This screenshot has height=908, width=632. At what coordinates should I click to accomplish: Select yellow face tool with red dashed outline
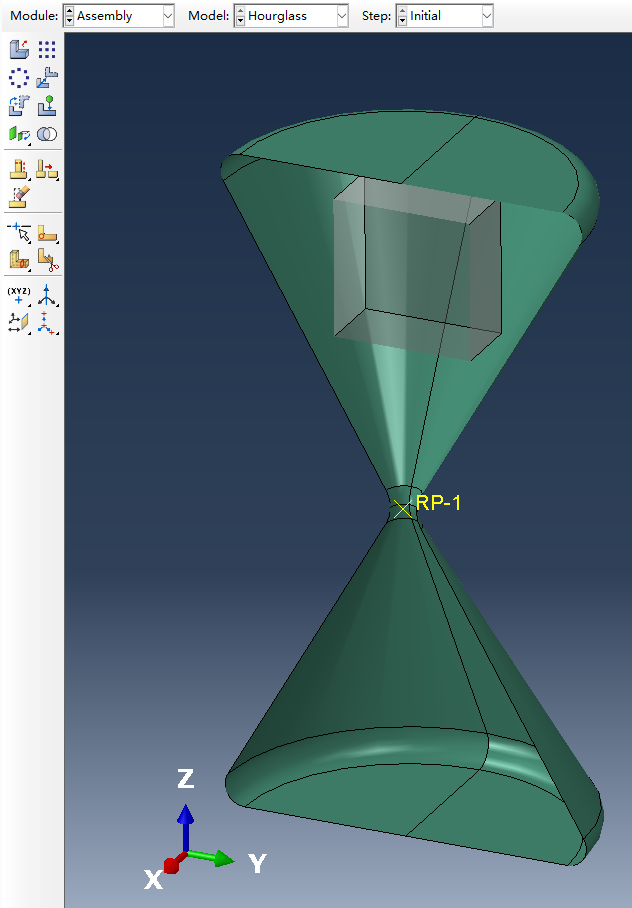[19, 169]
